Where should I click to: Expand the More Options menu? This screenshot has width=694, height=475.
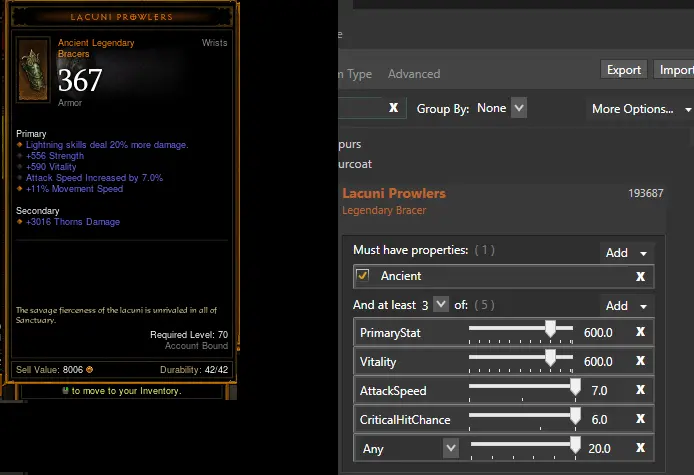pyautogui.click(x=641, y=109)
